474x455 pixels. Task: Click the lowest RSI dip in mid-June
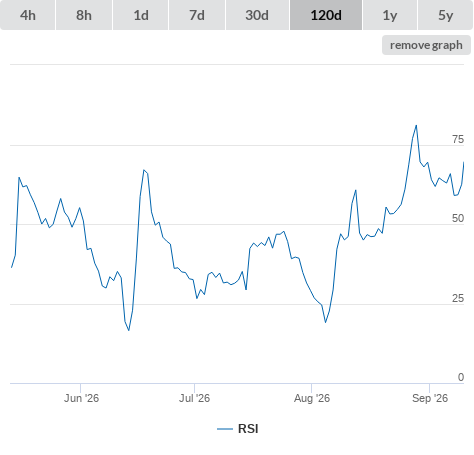point(129,330)
